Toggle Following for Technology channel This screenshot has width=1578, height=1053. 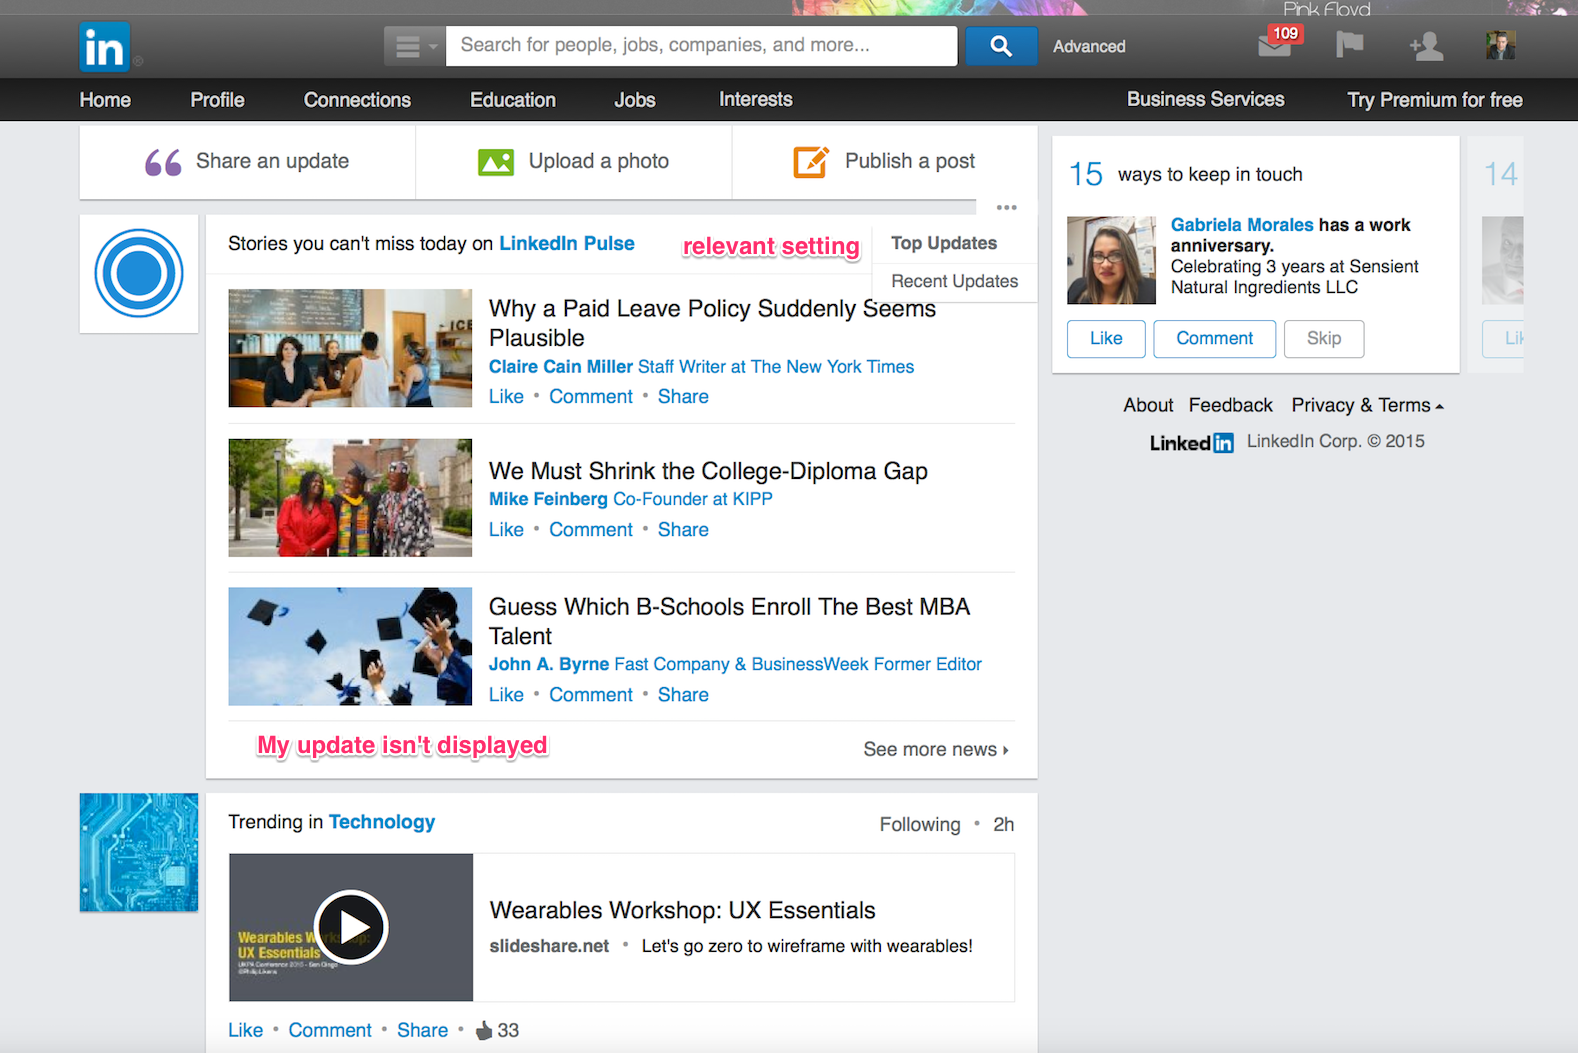(920, 824)
